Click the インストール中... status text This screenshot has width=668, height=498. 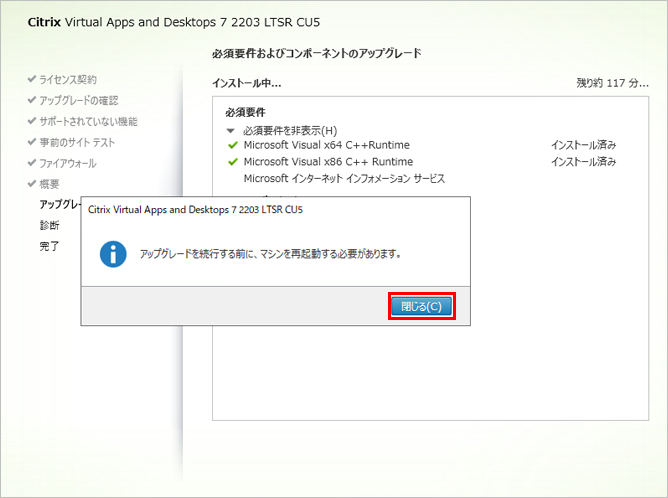pyautogui.click(x=247, y=83)
